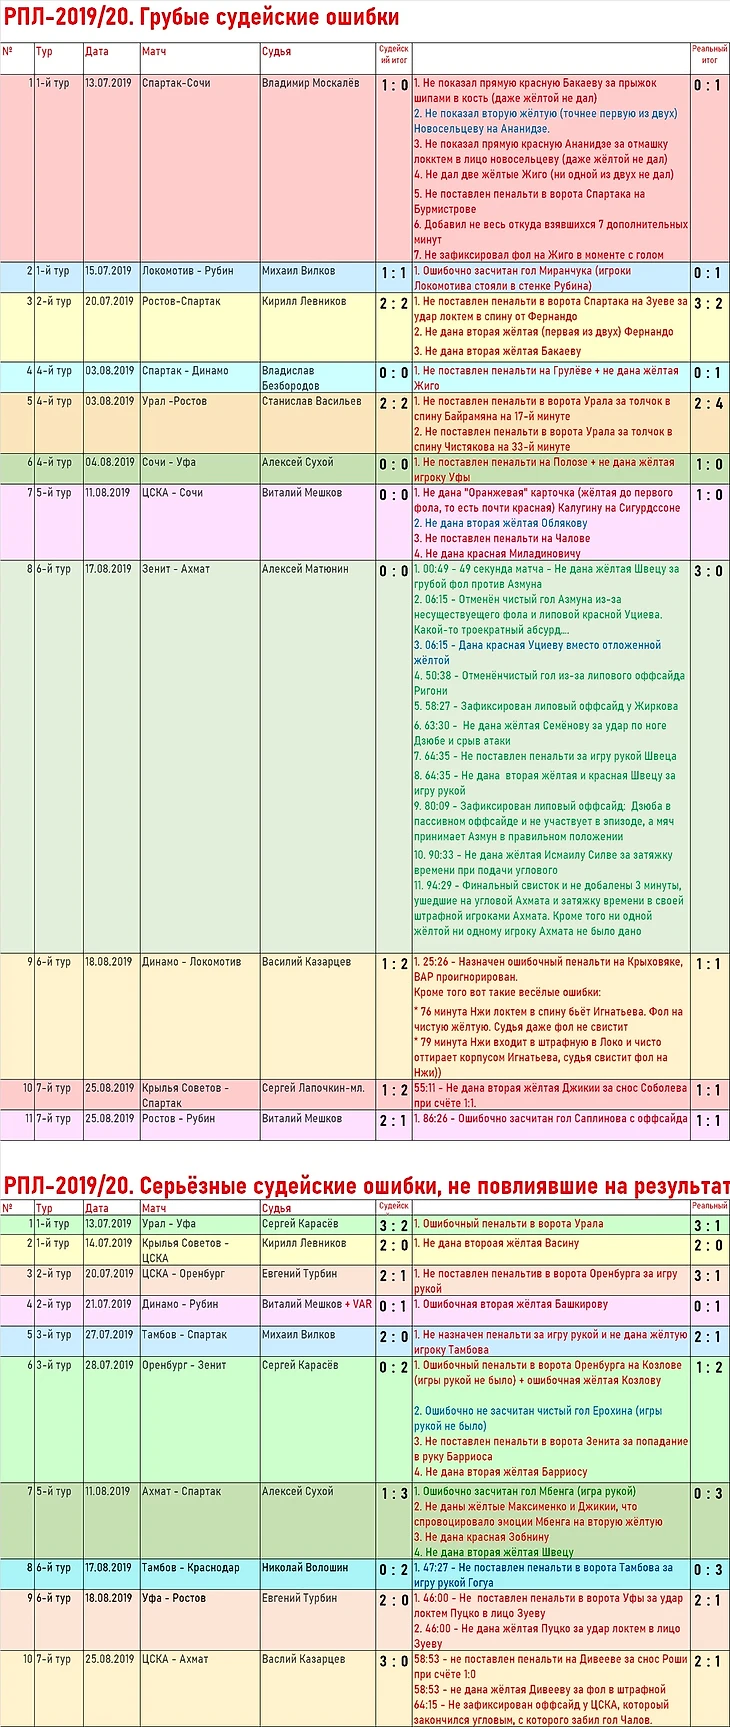Select the 'Ростов-Спартак' match cell

[199, 327]
